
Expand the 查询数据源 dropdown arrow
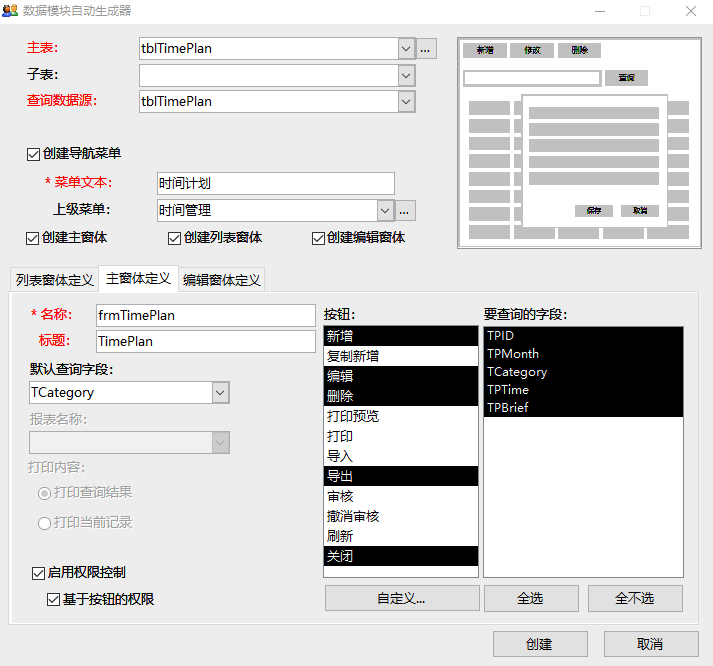coord(406,101)
